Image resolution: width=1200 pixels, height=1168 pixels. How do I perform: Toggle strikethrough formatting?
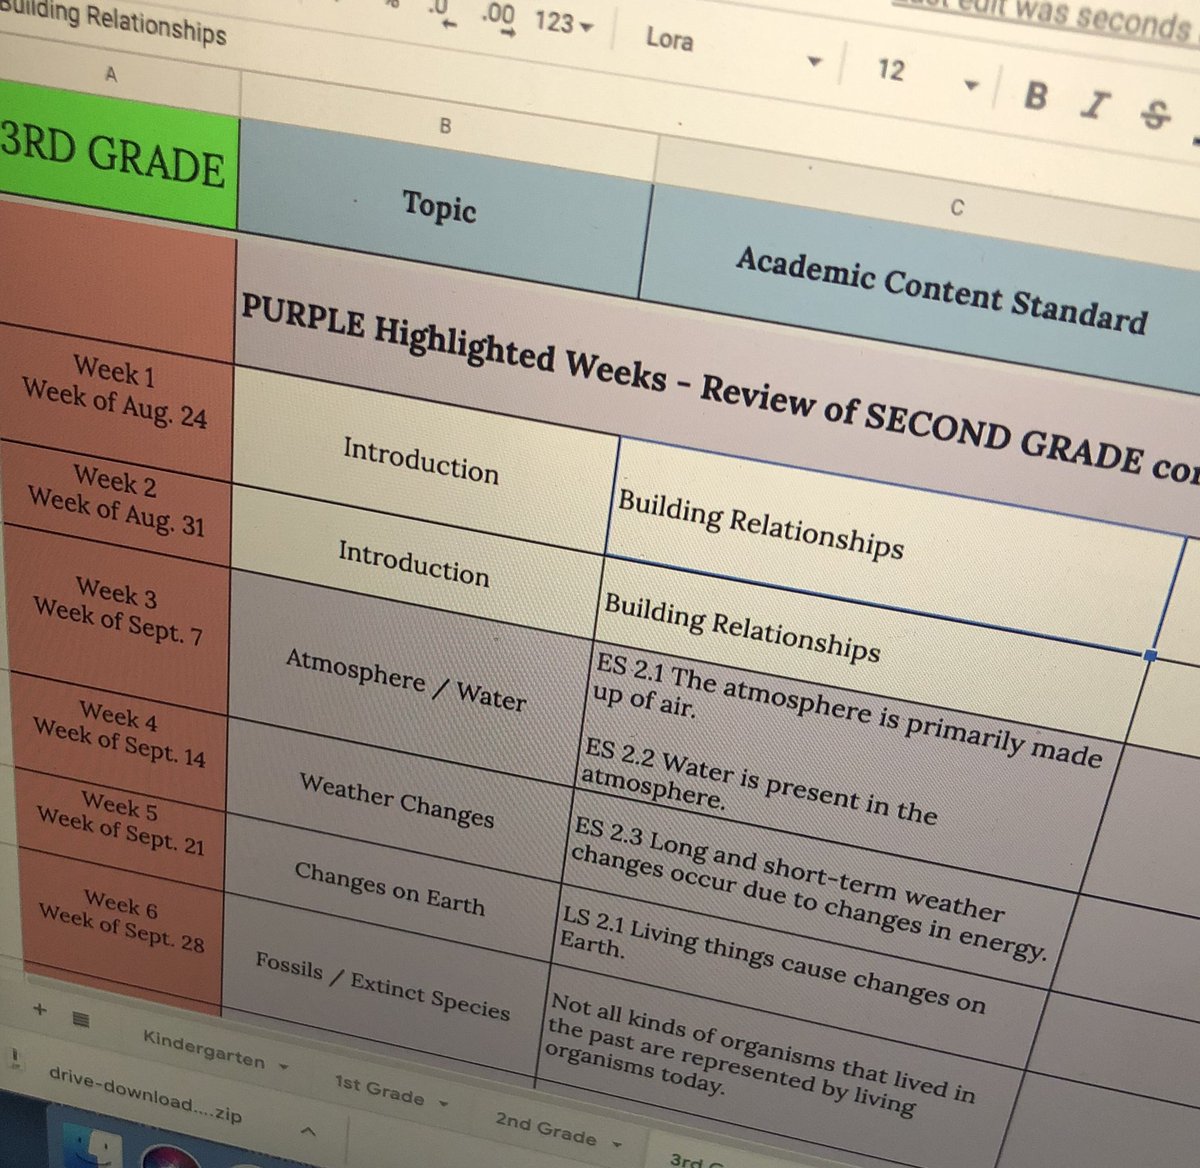(1154, 113)
